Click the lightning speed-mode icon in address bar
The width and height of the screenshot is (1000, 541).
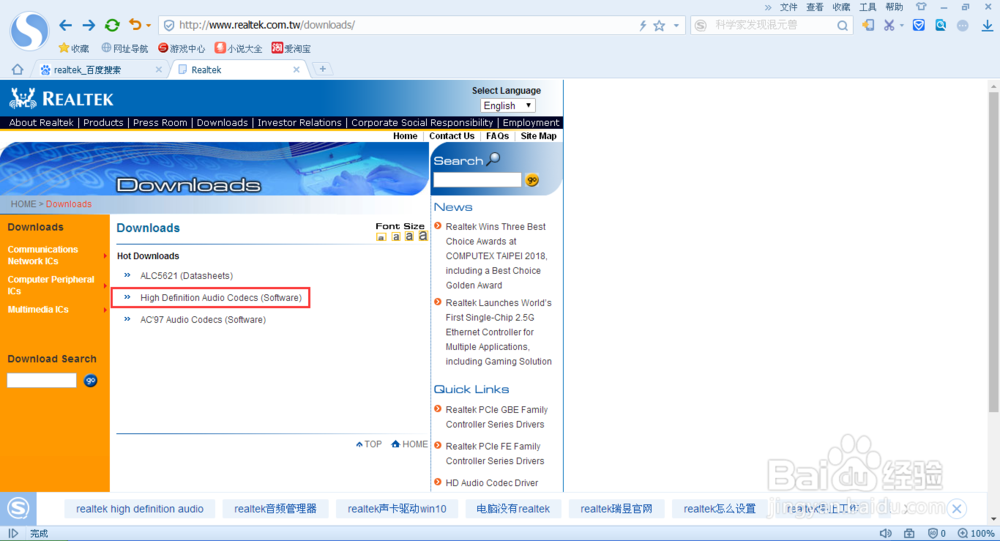click(642, 26)
